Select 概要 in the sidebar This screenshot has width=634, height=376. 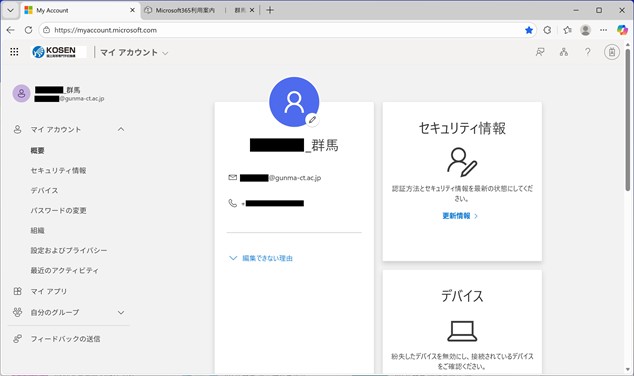(38, 150)
